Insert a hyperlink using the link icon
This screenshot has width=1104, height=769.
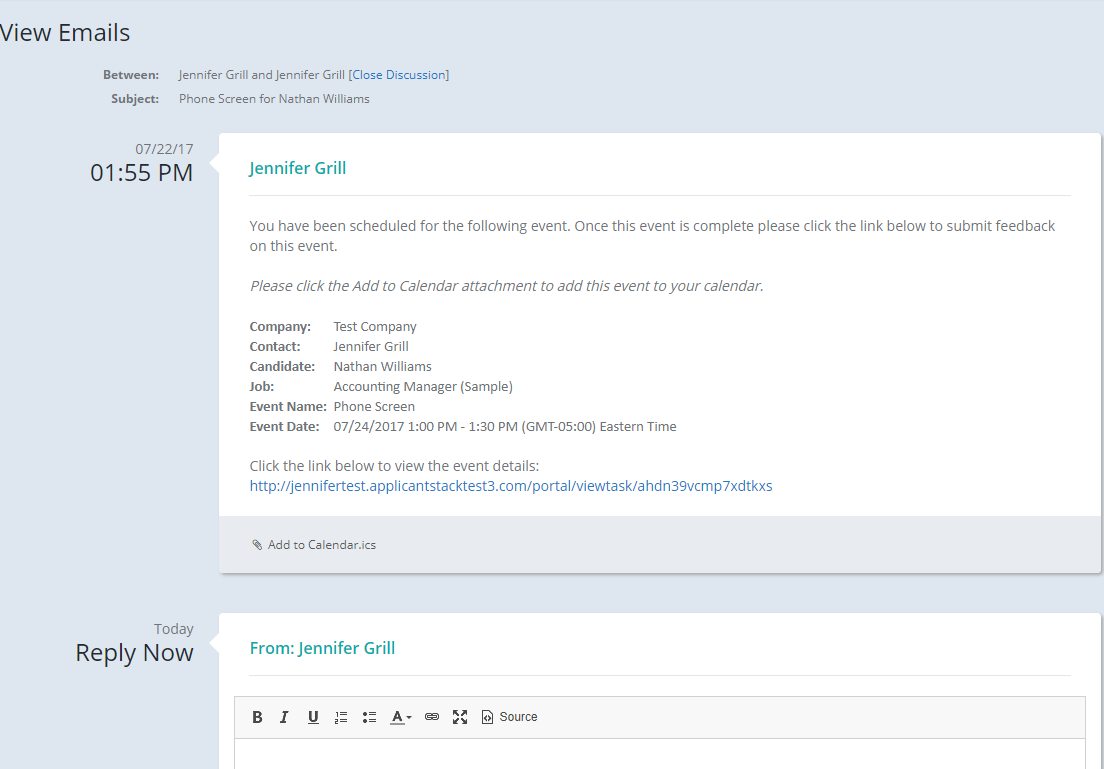tap(431, 717)
